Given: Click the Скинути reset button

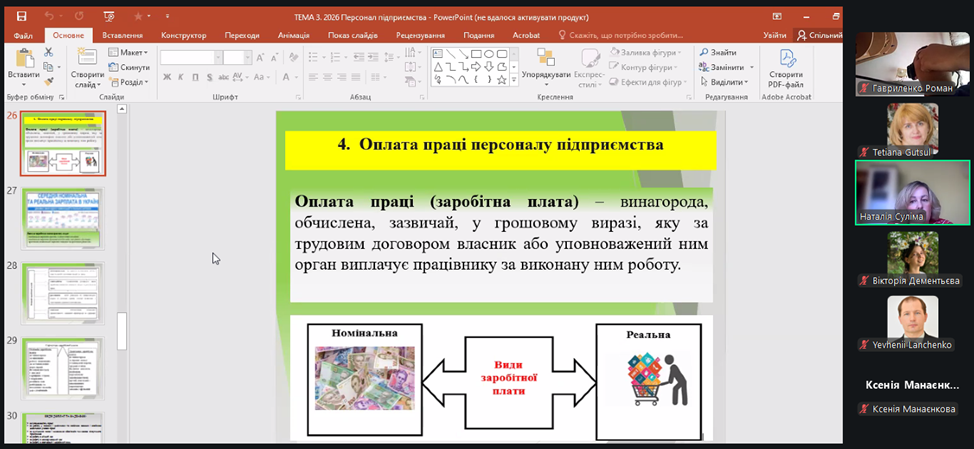Looking at the screenshot, I should tap(129, 67).
